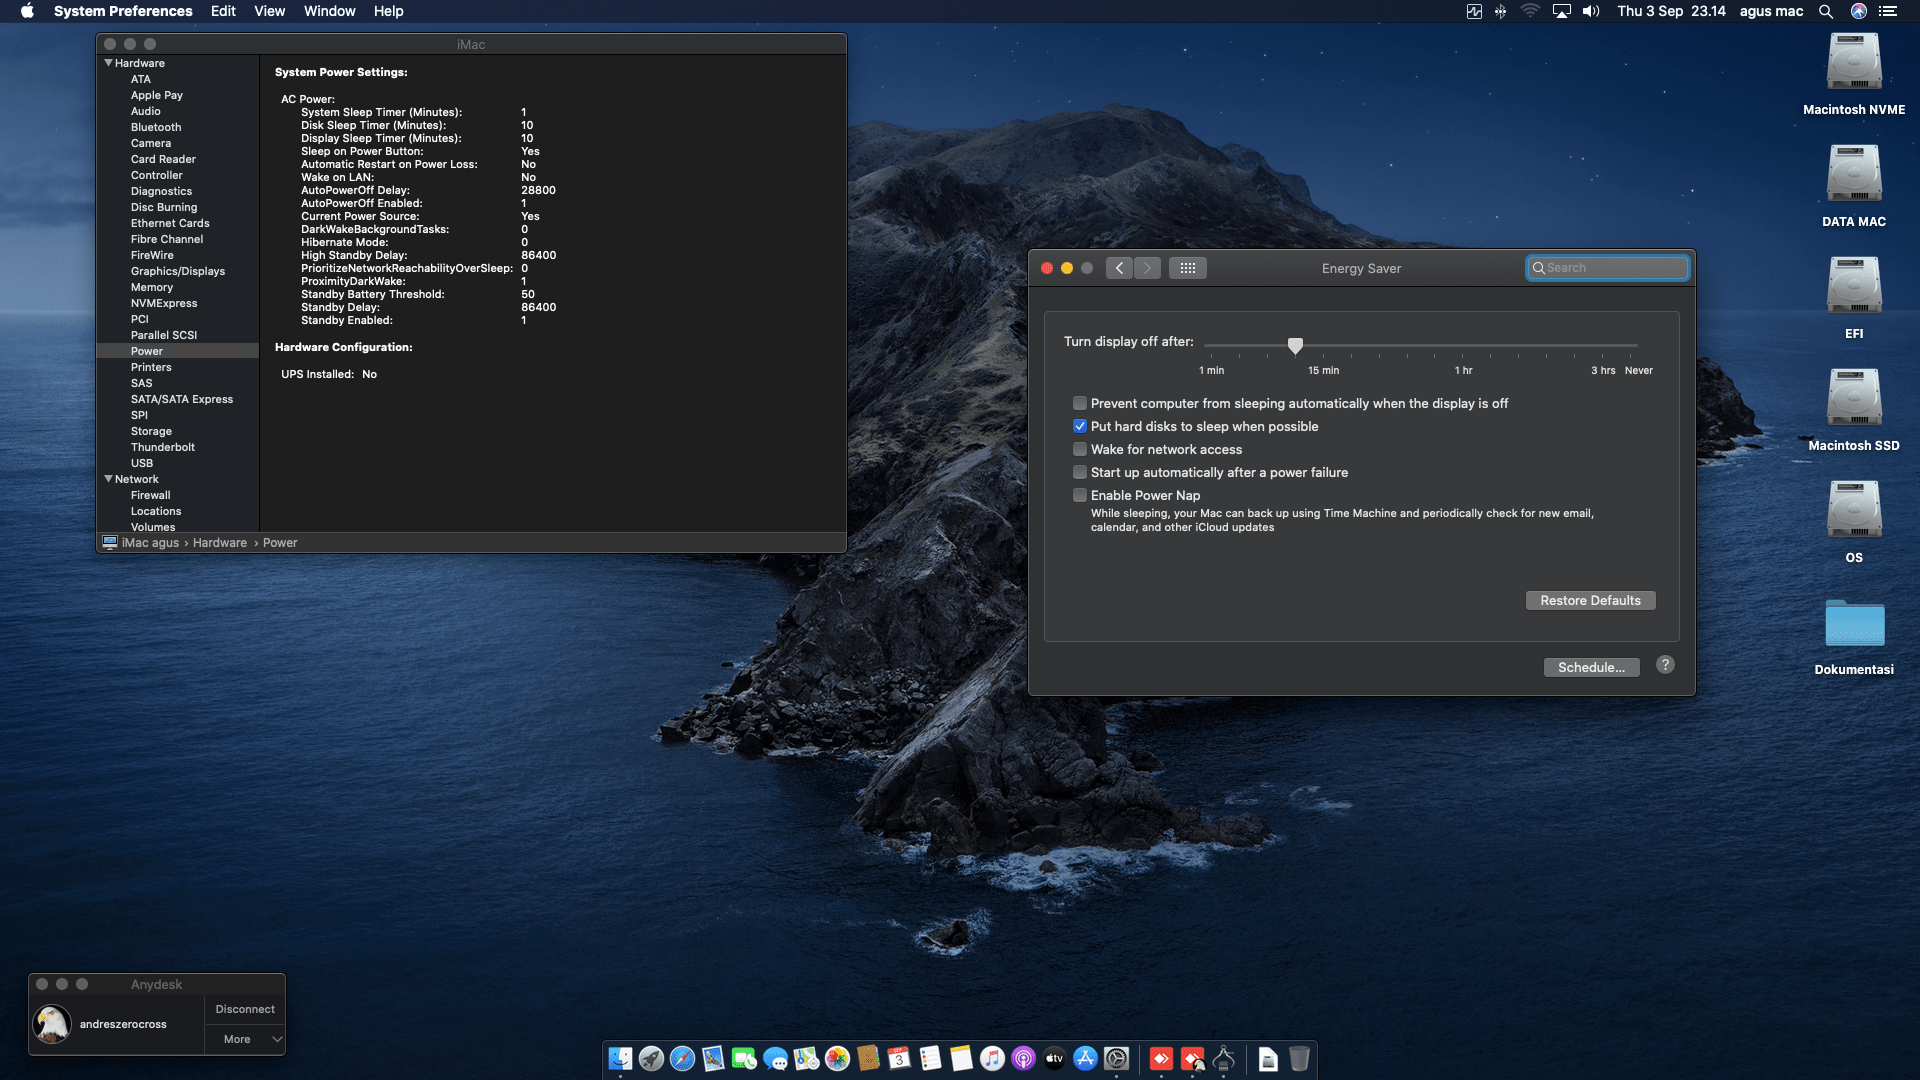Enable Wake for network access
The image size is (1920, 1080).
(x=1080, y=449)
